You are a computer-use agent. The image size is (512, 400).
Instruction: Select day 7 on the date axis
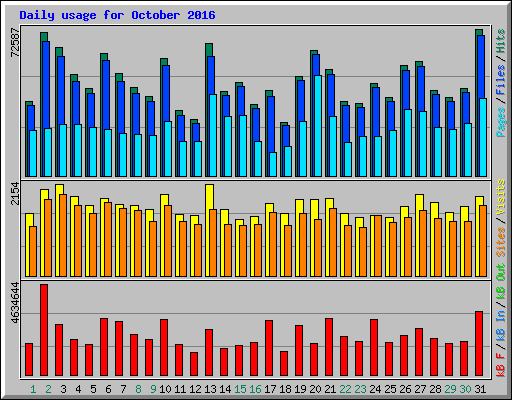point(123,389)
